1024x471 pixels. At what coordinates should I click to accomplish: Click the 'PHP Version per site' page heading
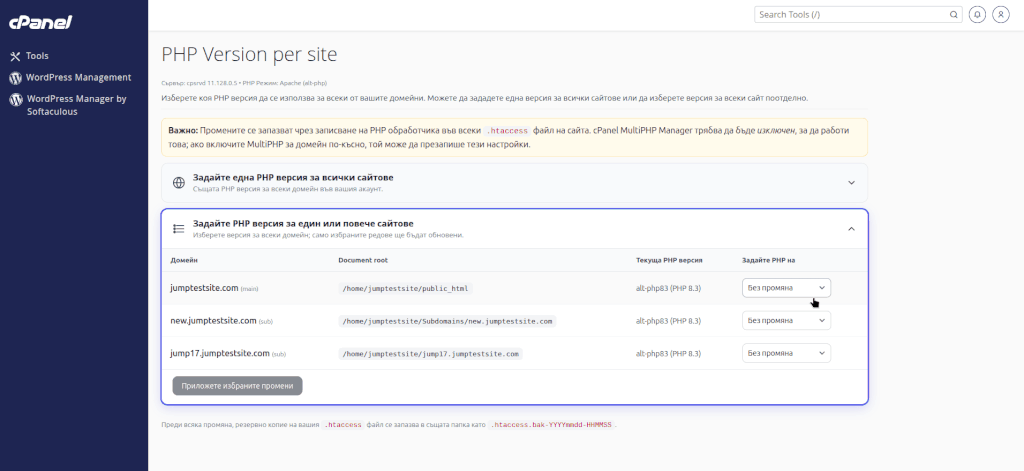click(x=249, y=54)
